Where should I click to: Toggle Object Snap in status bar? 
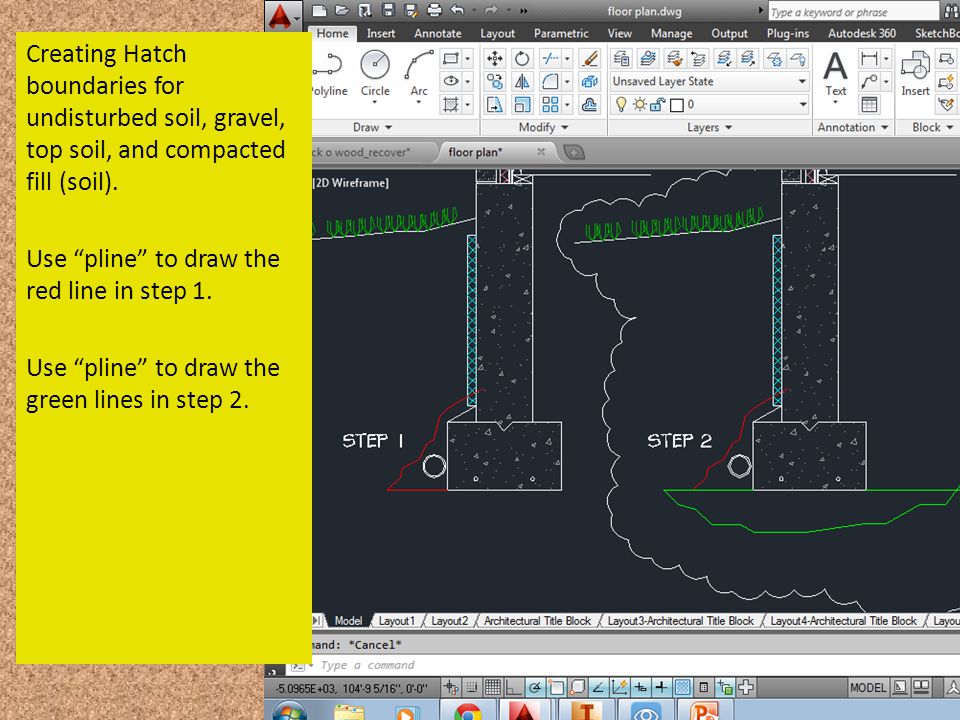(556, 688)
